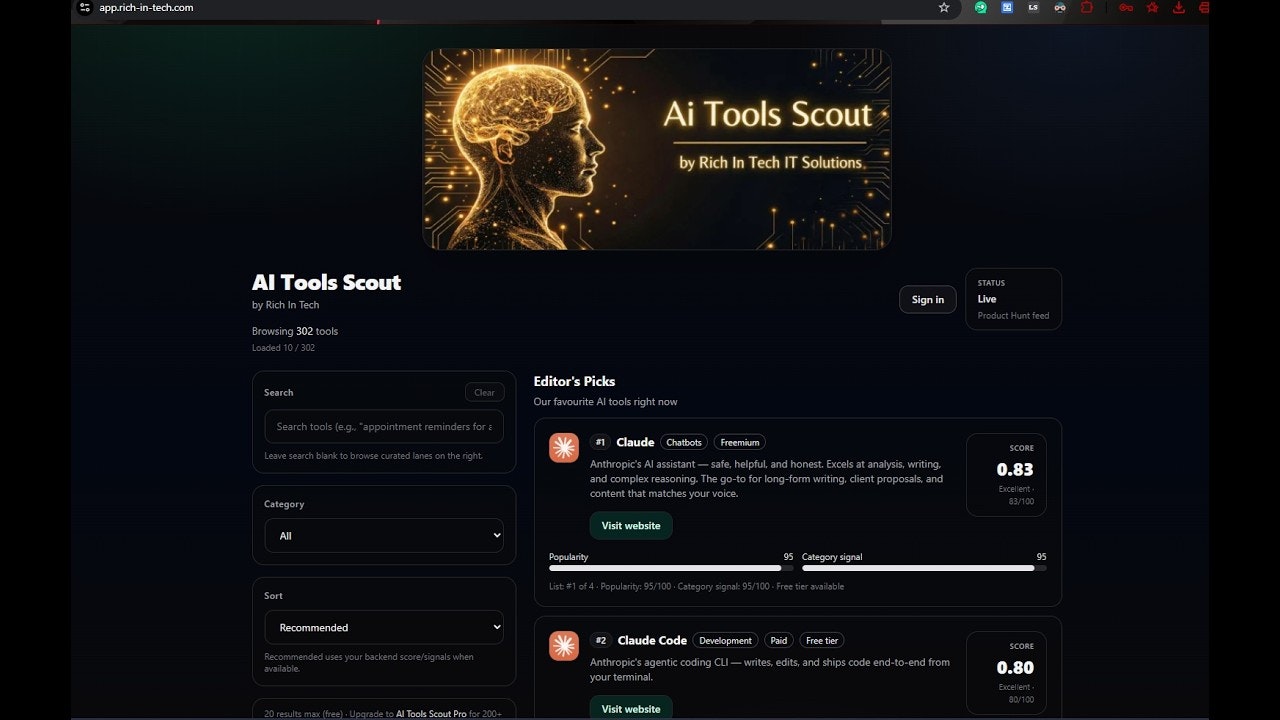Click the green chat extension icon
This screenshot has height=720, width=1280.
click(980, 8)
